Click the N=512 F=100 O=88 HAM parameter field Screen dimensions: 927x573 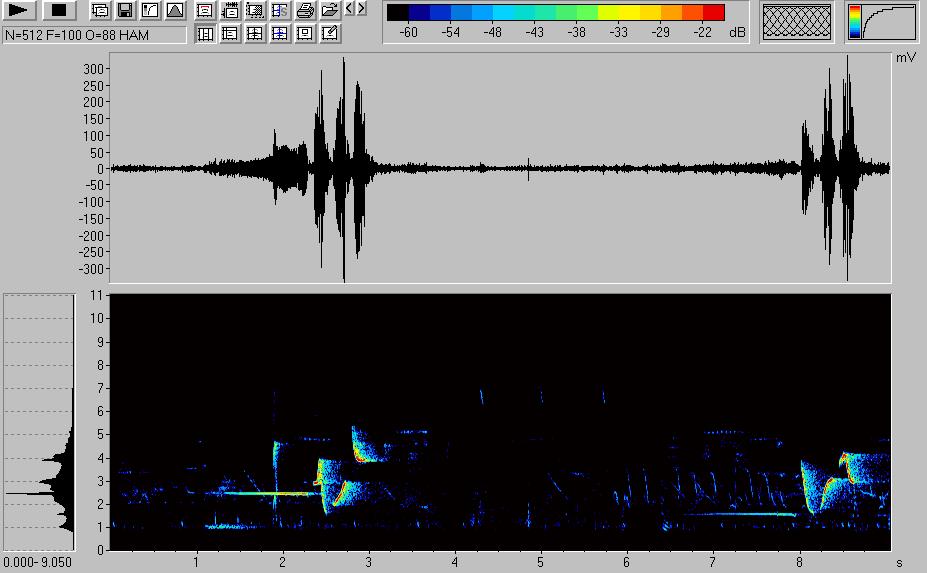[x=95, y=34]
